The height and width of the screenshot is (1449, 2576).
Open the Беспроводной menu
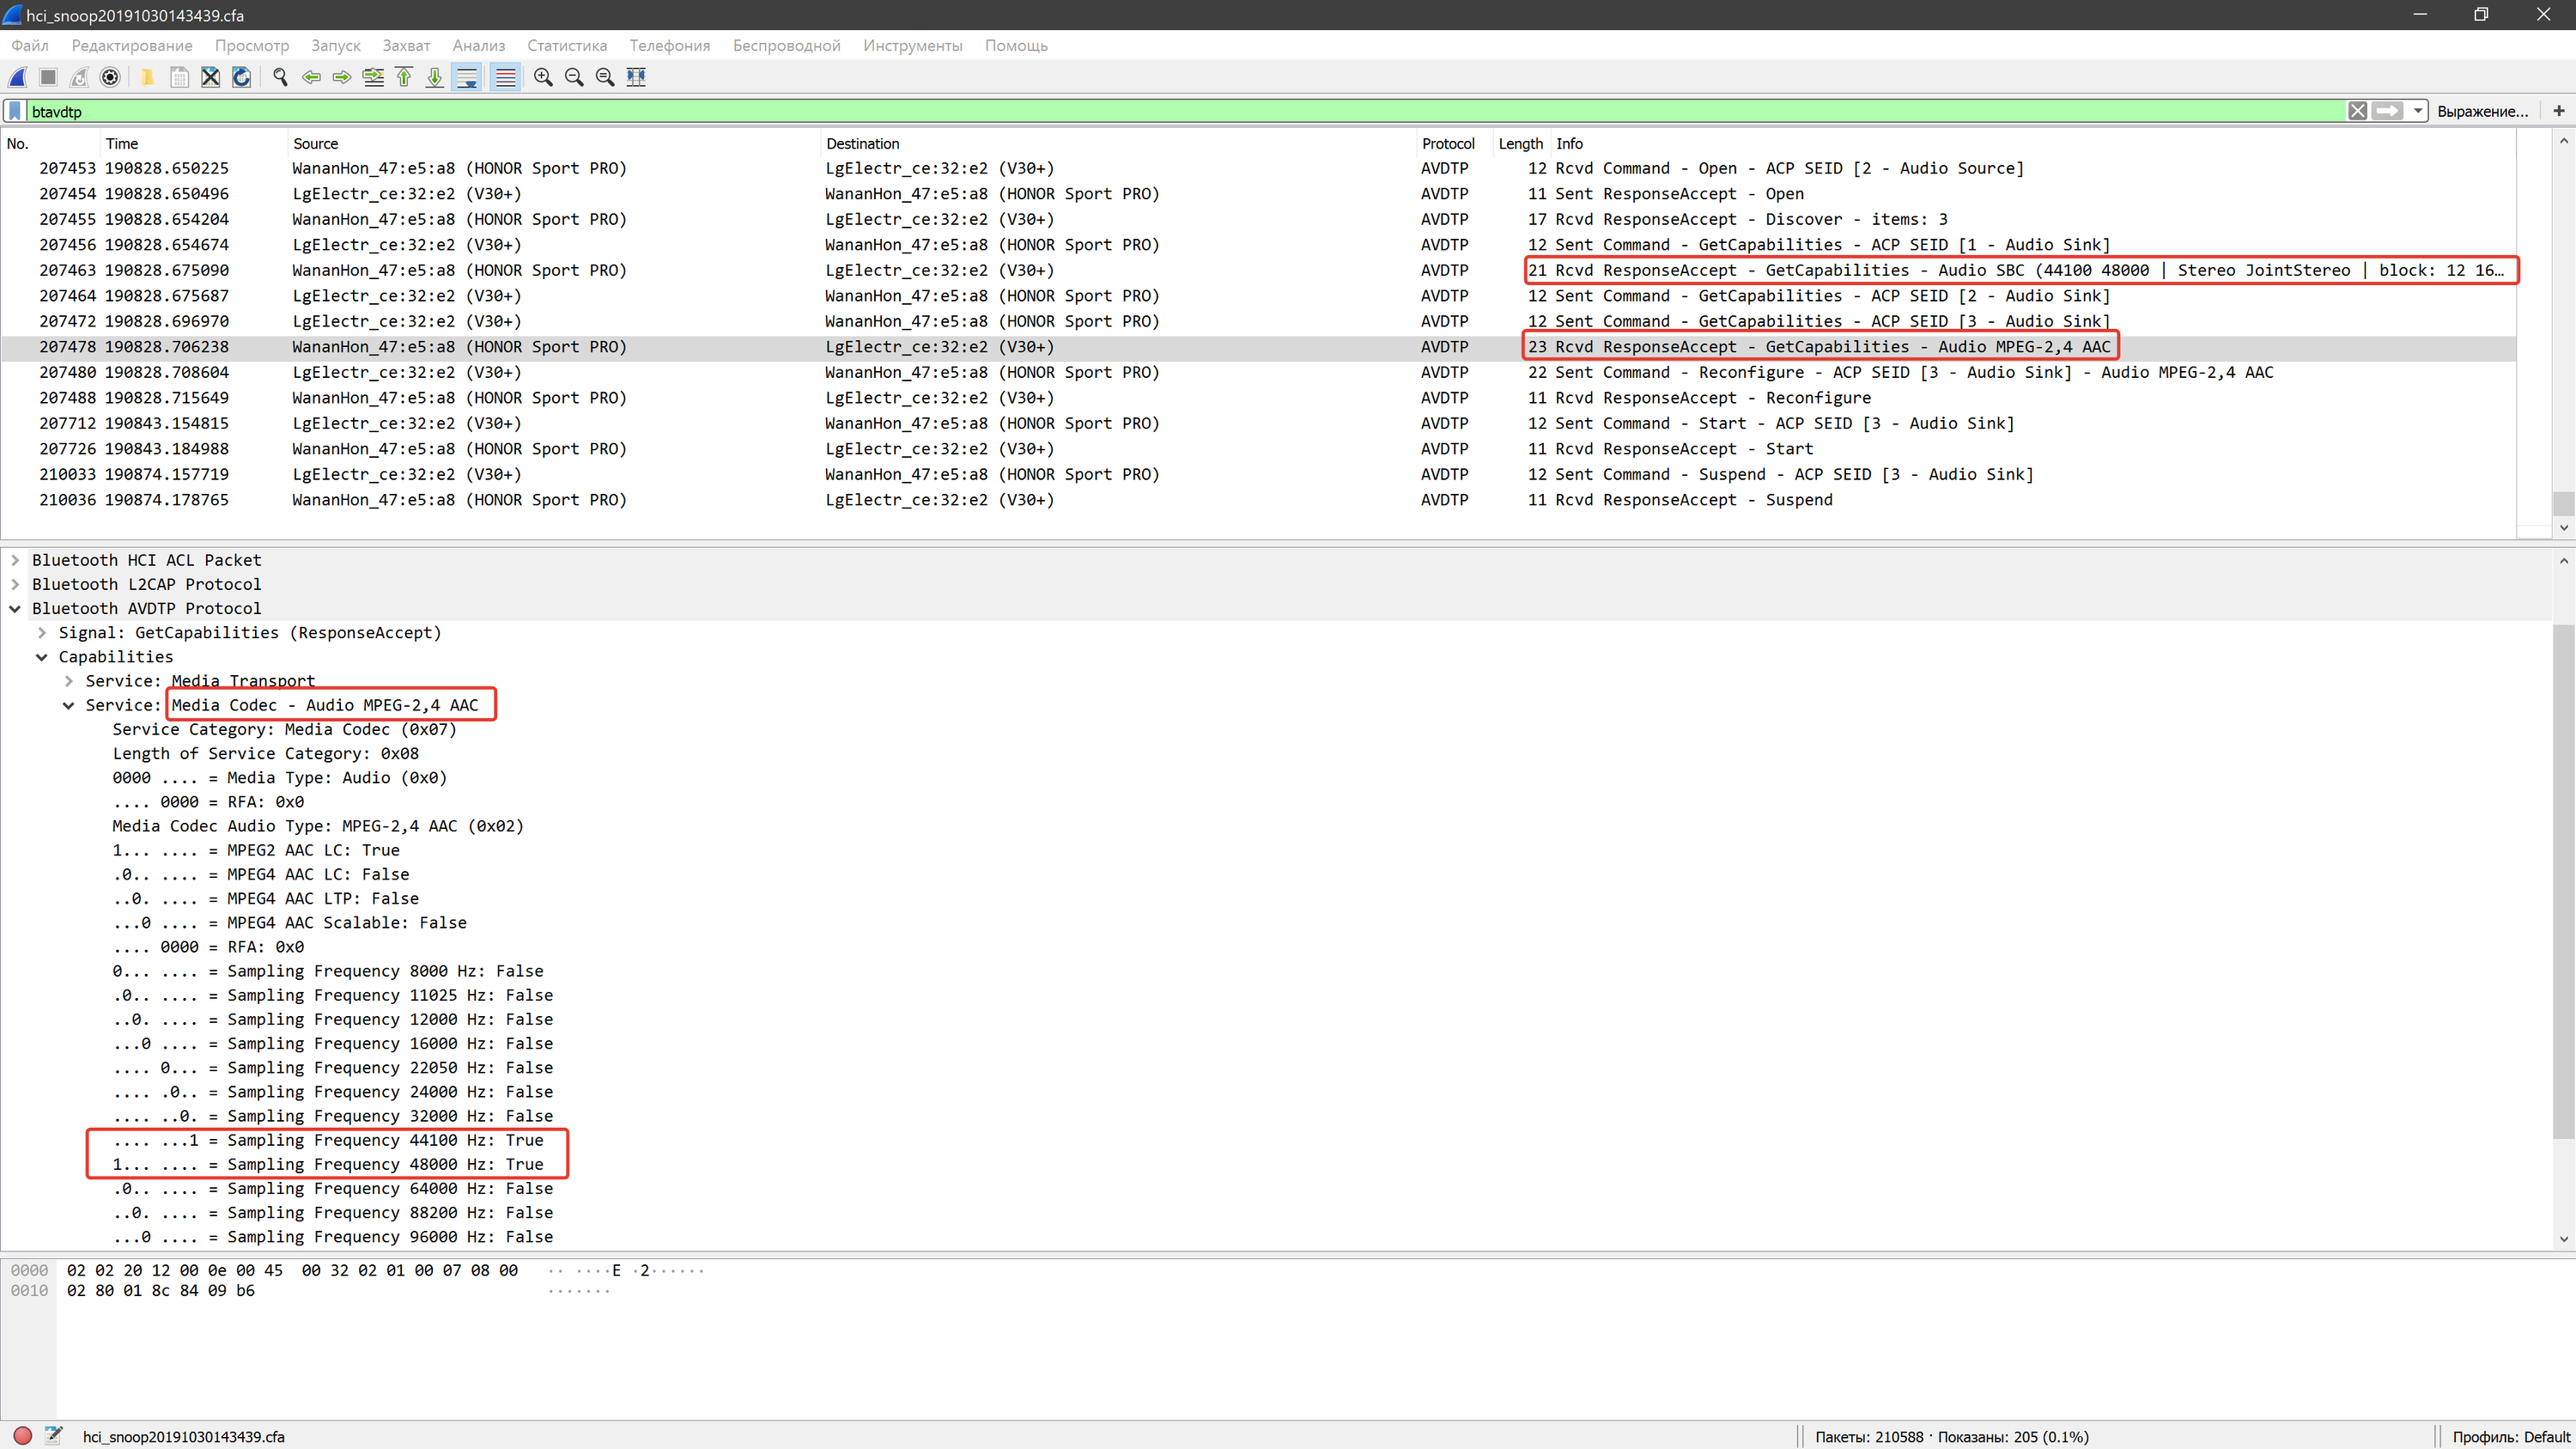pos(786,45)
